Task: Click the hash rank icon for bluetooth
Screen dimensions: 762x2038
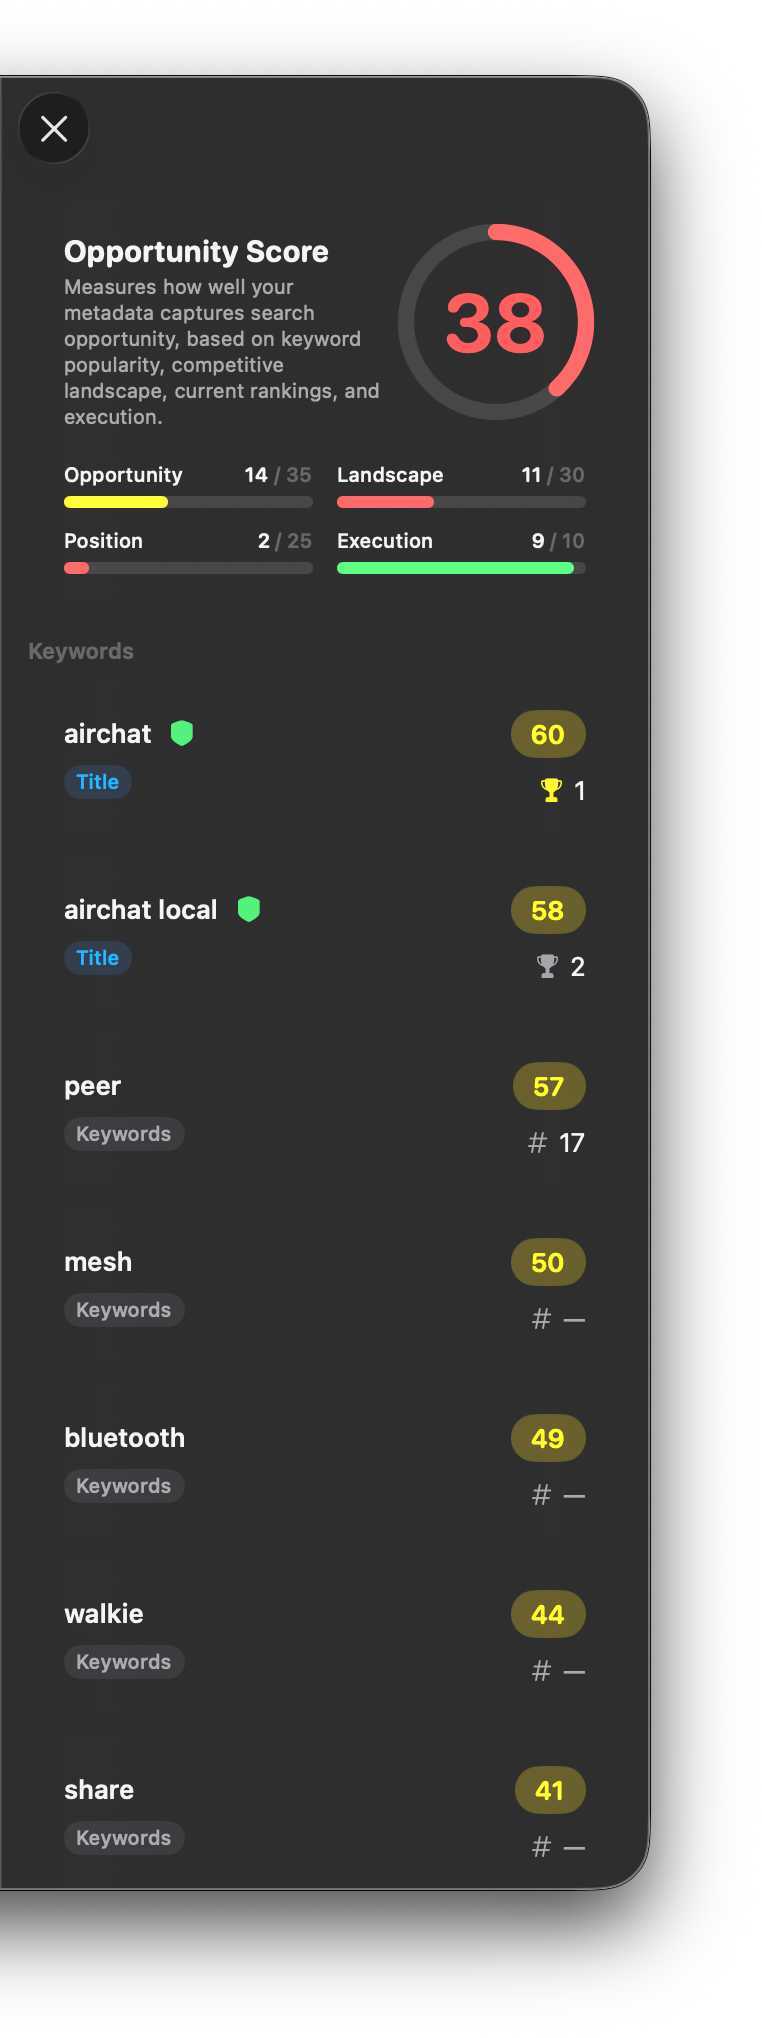Action: point(541,1495)
